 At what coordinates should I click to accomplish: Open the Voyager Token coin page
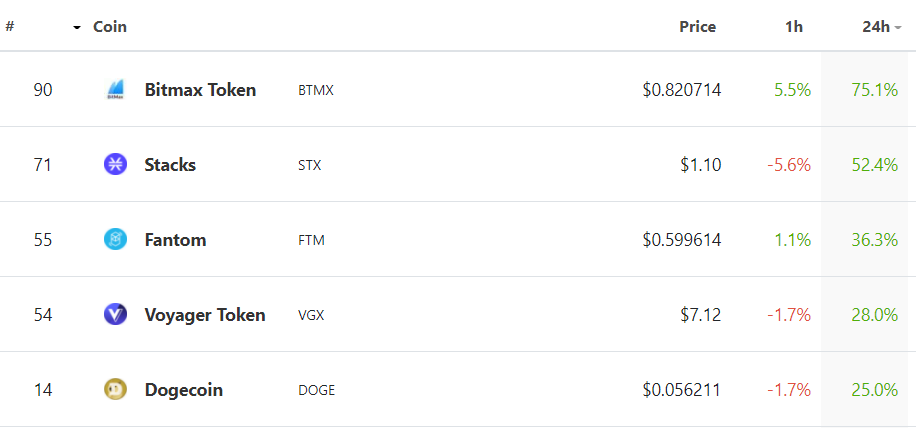point(205,315)
